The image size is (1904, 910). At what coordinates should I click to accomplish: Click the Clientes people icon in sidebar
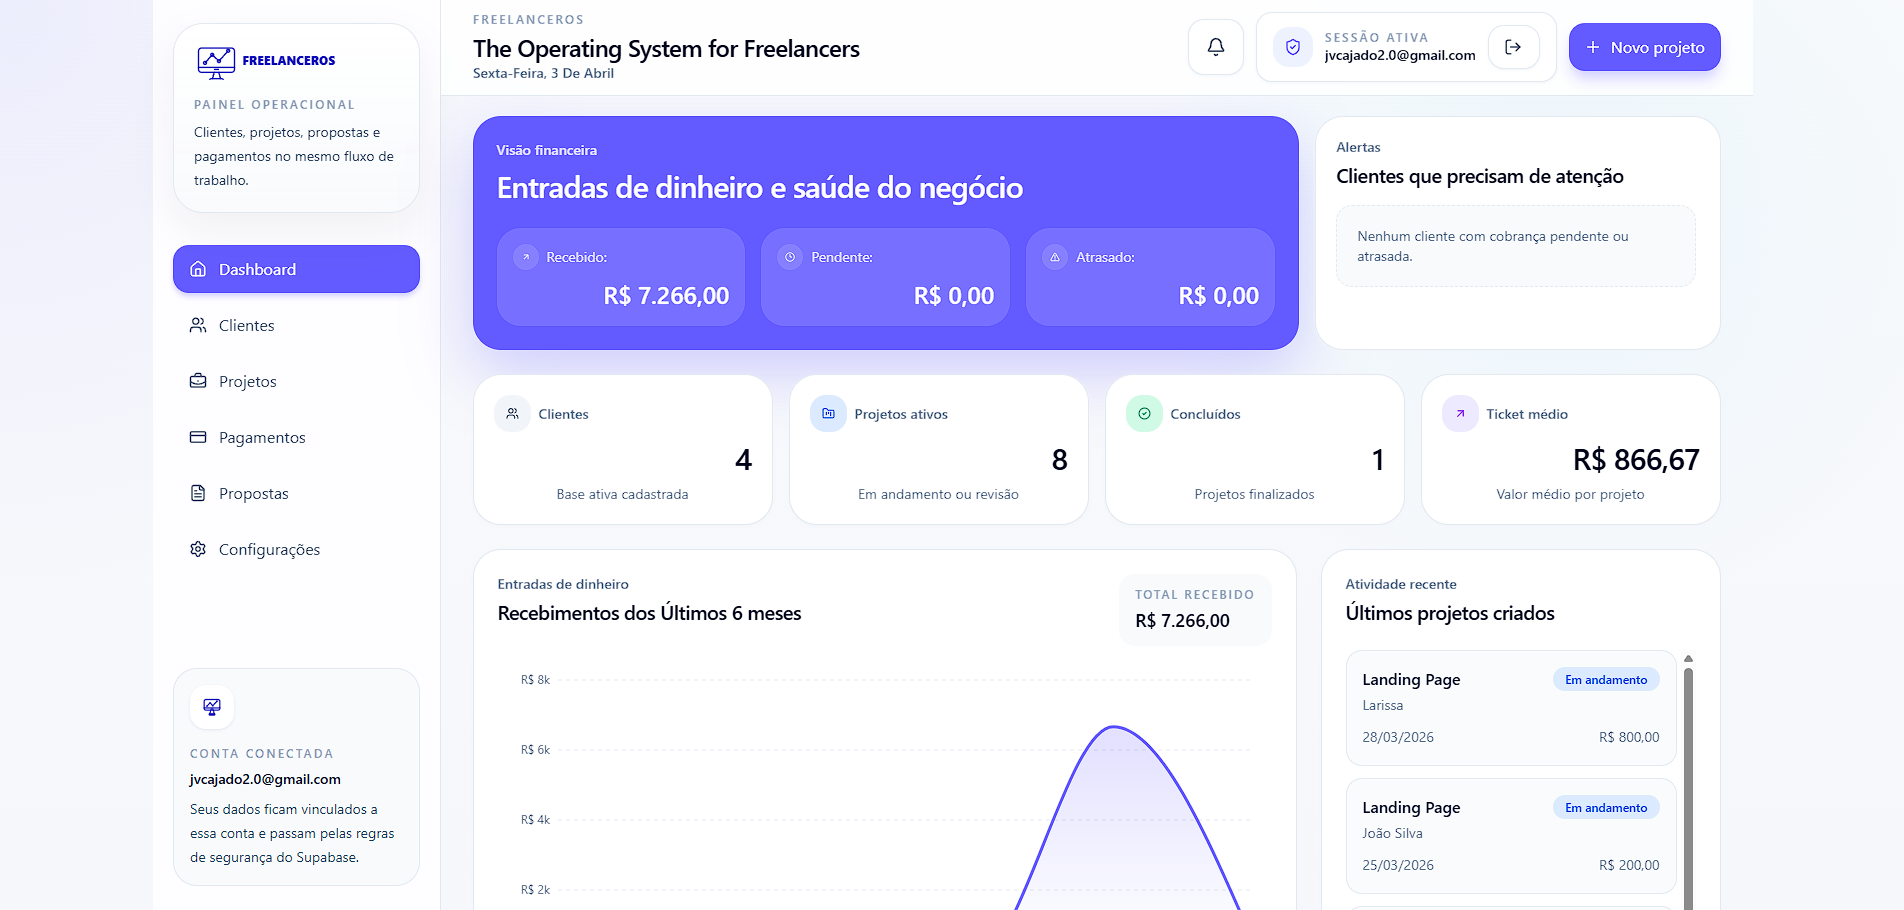coord(198,325)
